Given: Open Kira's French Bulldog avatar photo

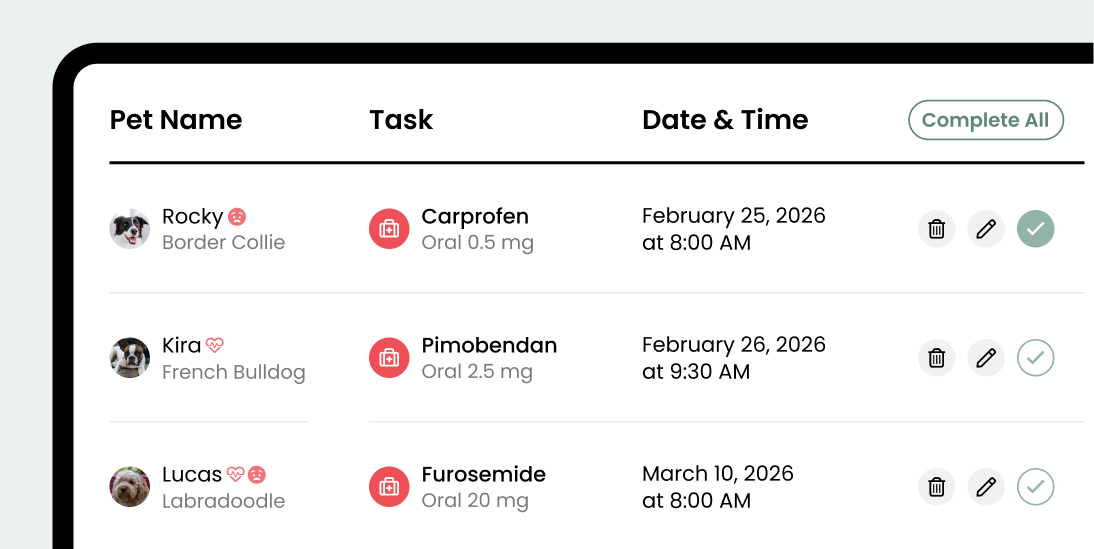Looking at the screenshot, I should pyautogui.click(x=130, y=358).
